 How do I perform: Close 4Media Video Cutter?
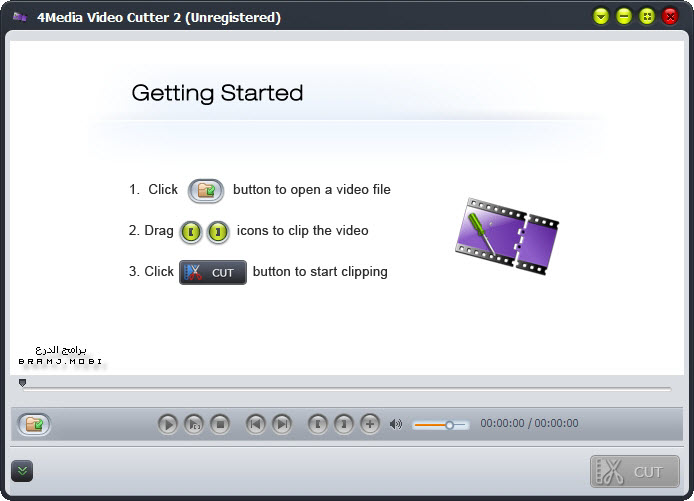tap(670, 17)
